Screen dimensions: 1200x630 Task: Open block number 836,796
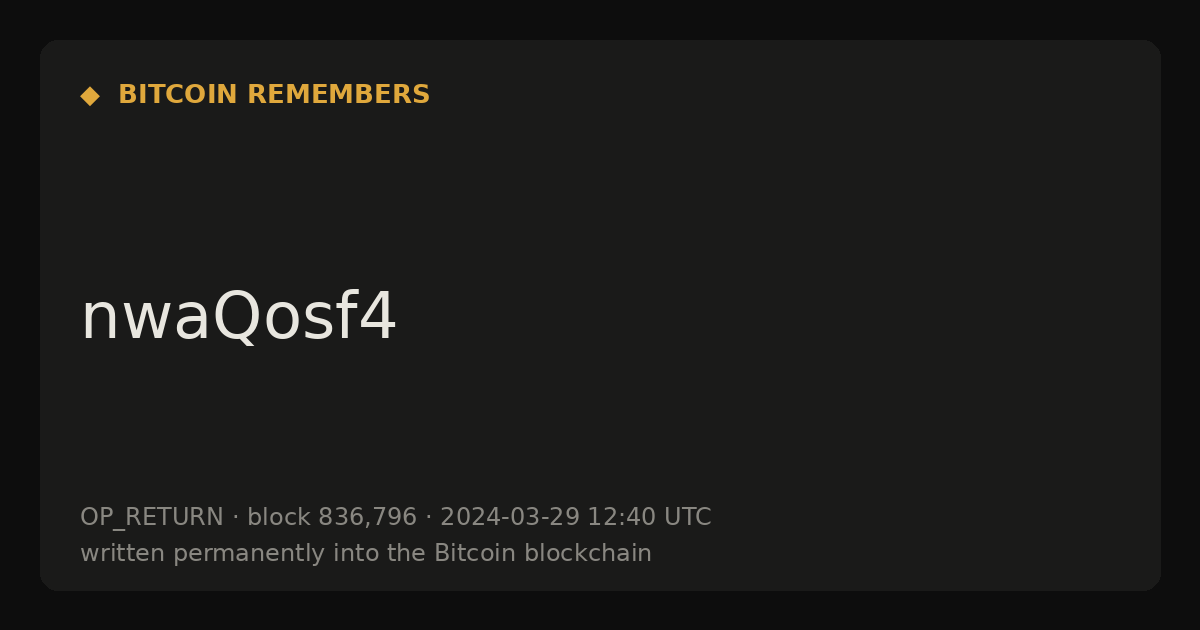(367, 518)
